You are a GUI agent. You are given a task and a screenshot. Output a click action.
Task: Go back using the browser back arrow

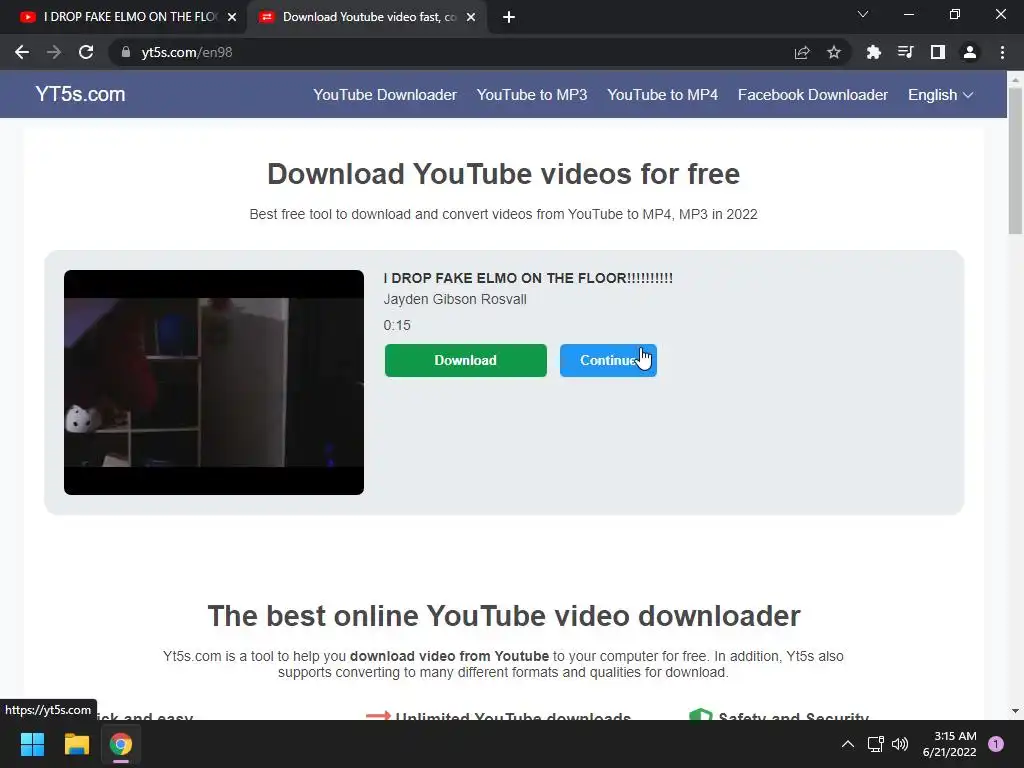click(22, 52)
